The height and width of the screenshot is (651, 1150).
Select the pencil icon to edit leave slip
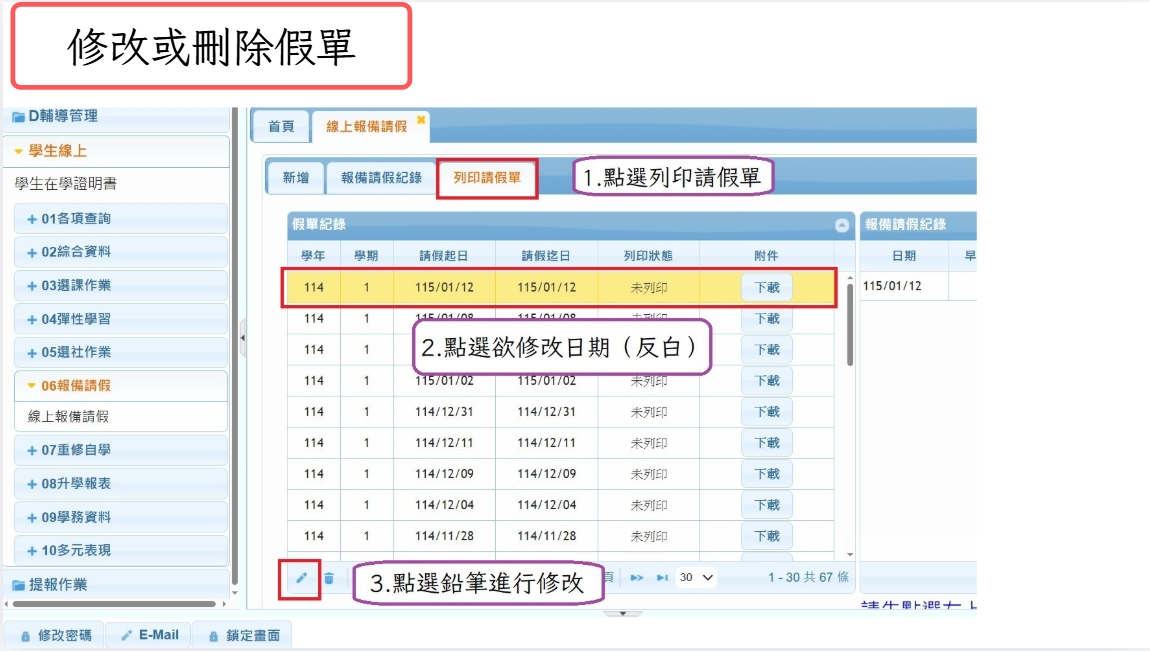point(303,576)
